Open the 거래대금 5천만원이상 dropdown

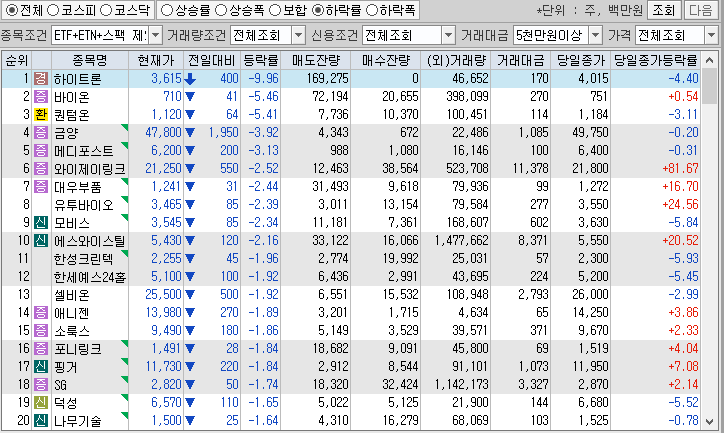click(x=596, y=35)
